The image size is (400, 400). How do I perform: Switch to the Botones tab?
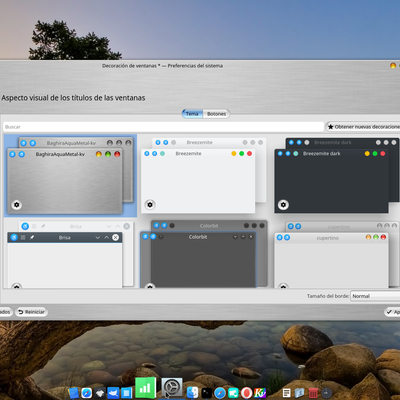tap(216, 114)
